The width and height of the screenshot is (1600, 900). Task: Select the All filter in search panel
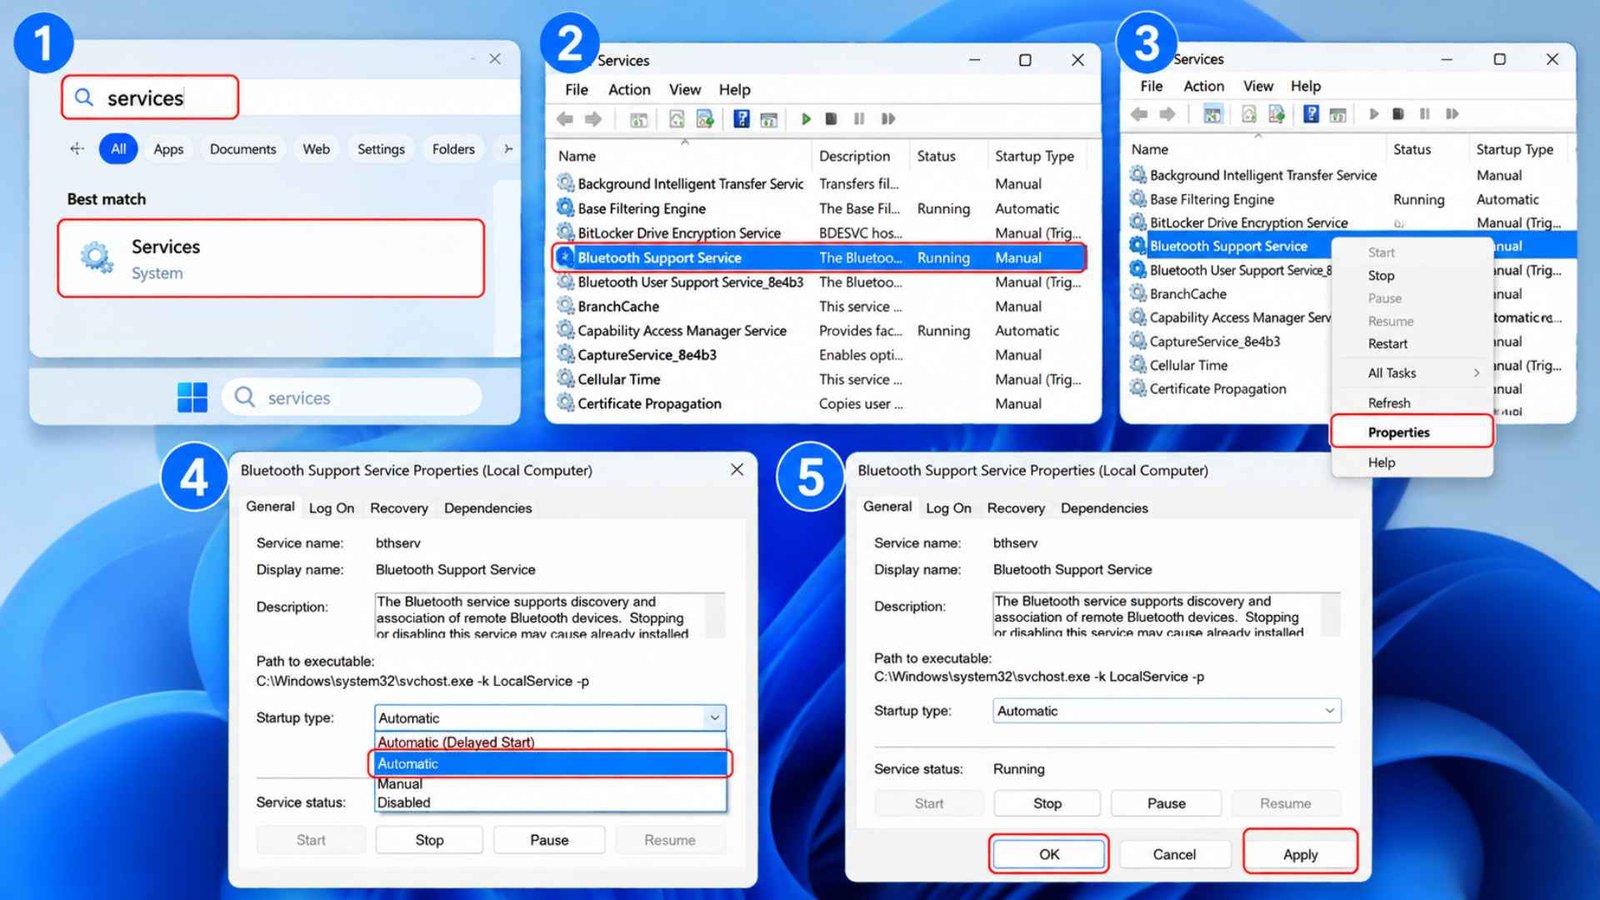(118, 149)
